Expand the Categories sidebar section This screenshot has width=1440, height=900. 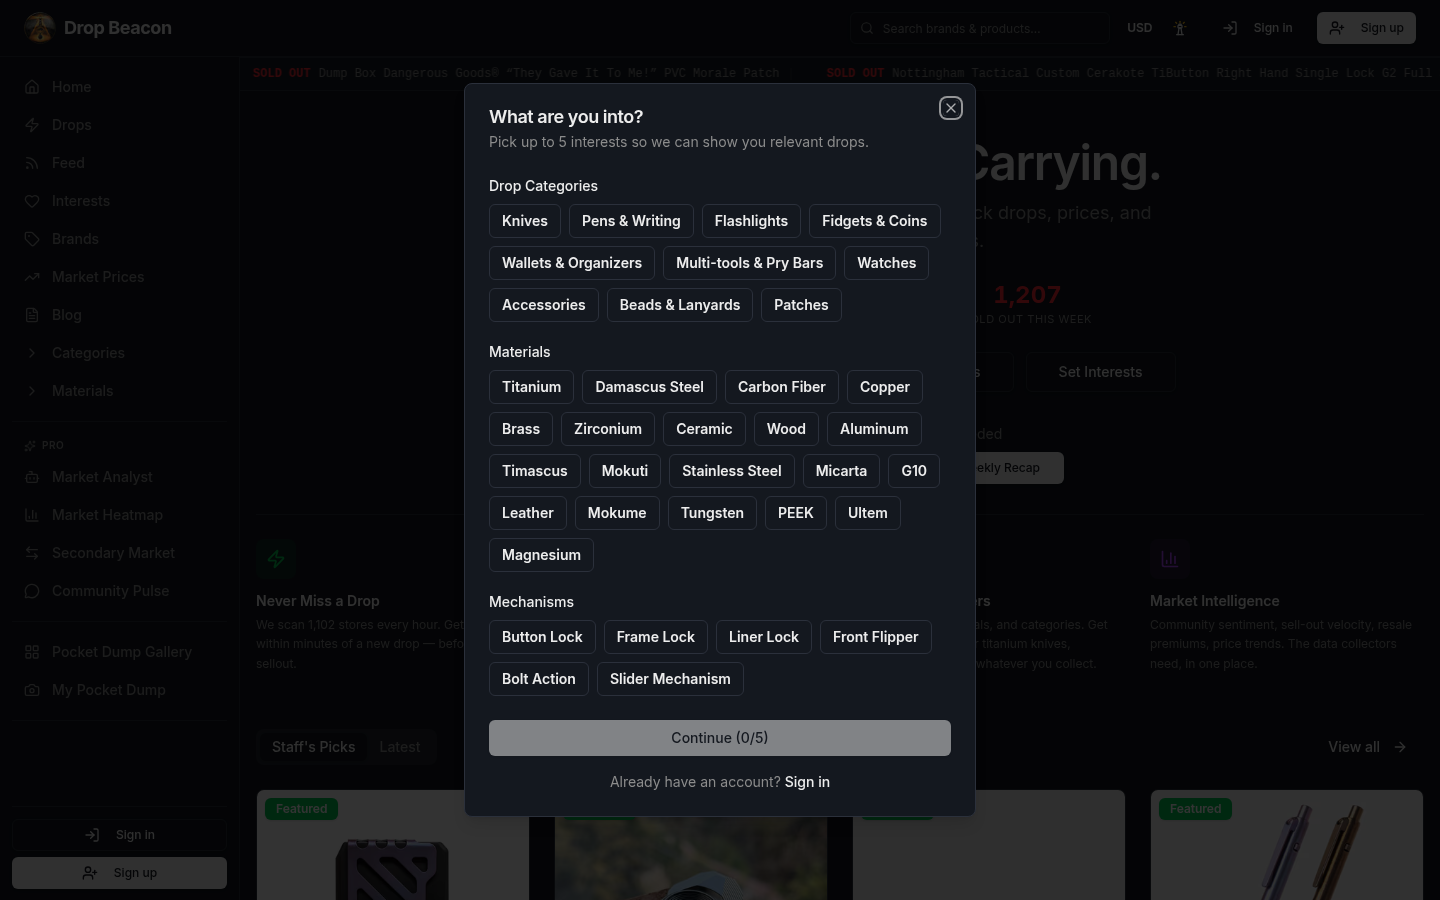point(88,352)
